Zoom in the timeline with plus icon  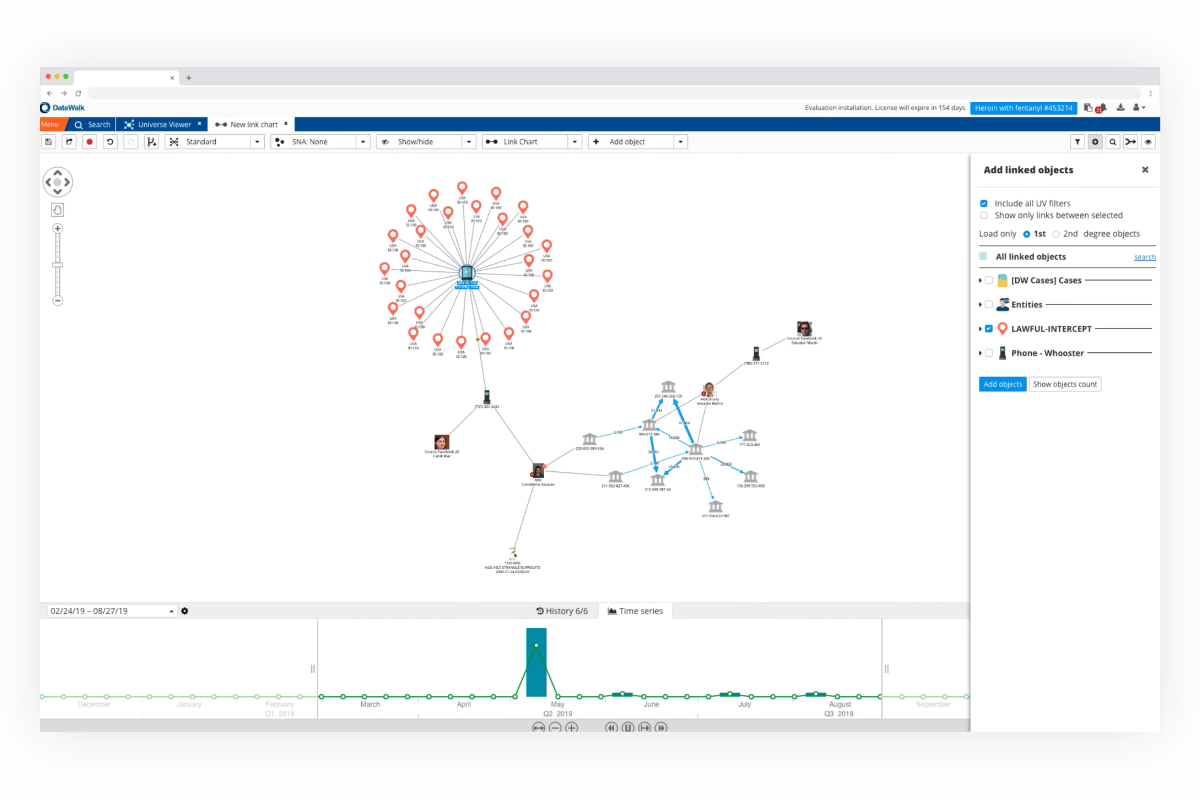click(x=572, y=727)
